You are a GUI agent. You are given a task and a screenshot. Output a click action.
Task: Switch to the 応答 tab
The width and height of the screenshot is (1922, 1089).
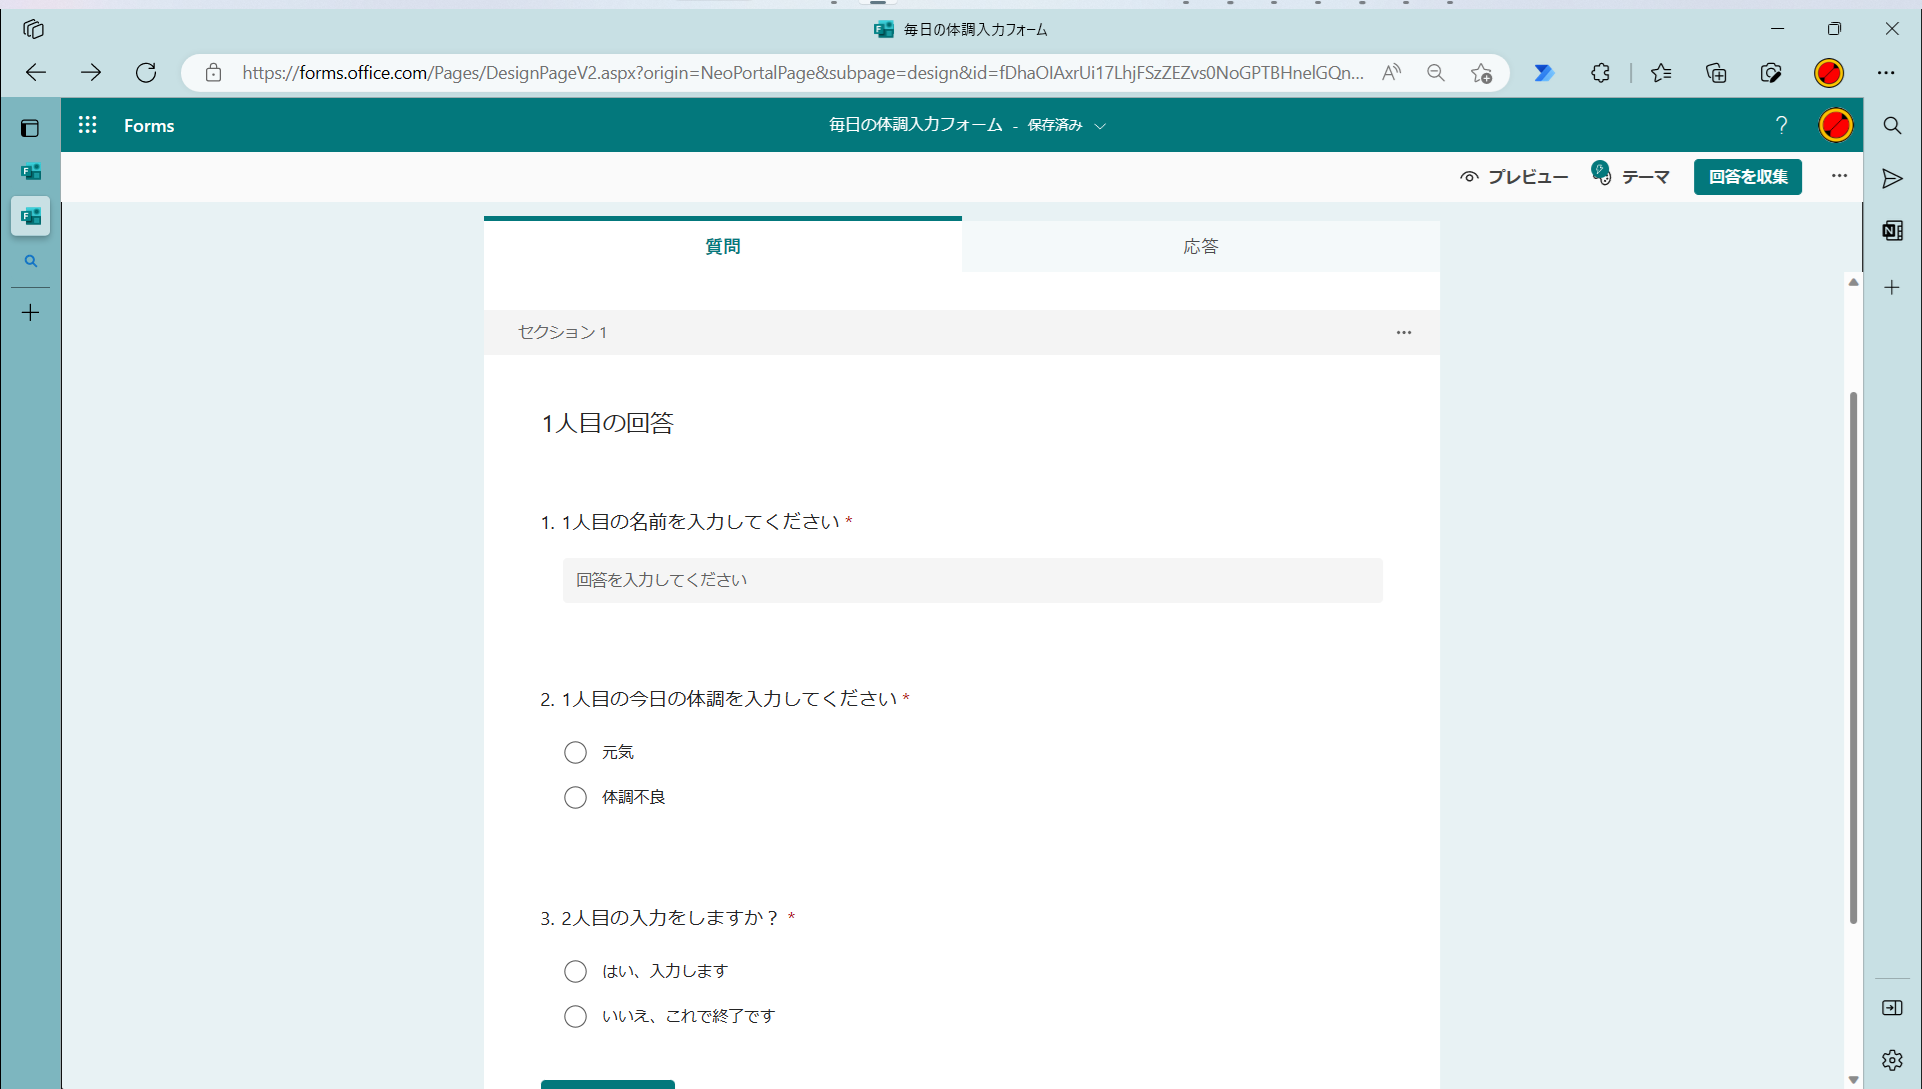(1200, 246)
